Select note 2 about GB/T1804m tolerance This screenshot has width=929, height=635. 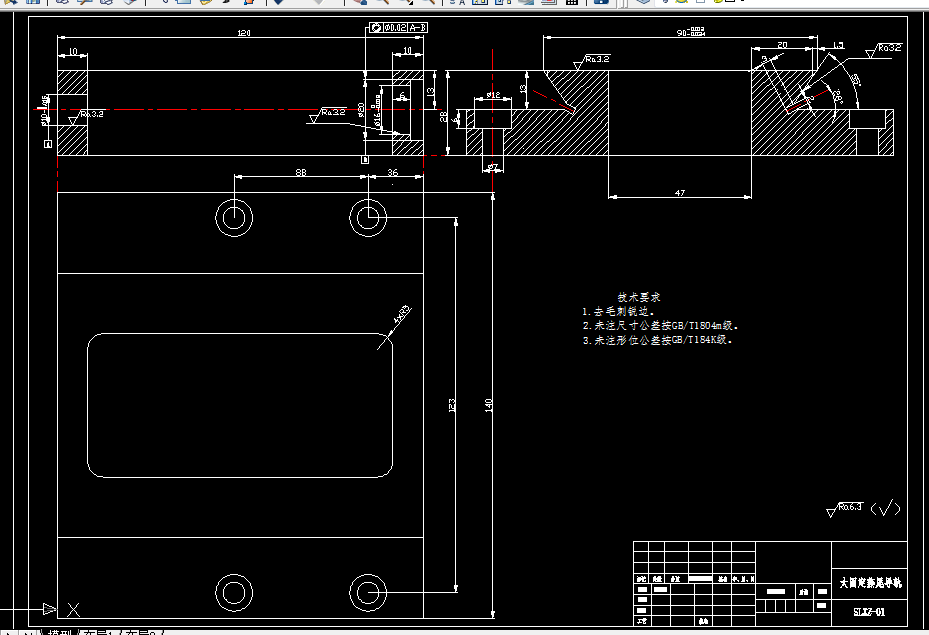coord(661,325)
